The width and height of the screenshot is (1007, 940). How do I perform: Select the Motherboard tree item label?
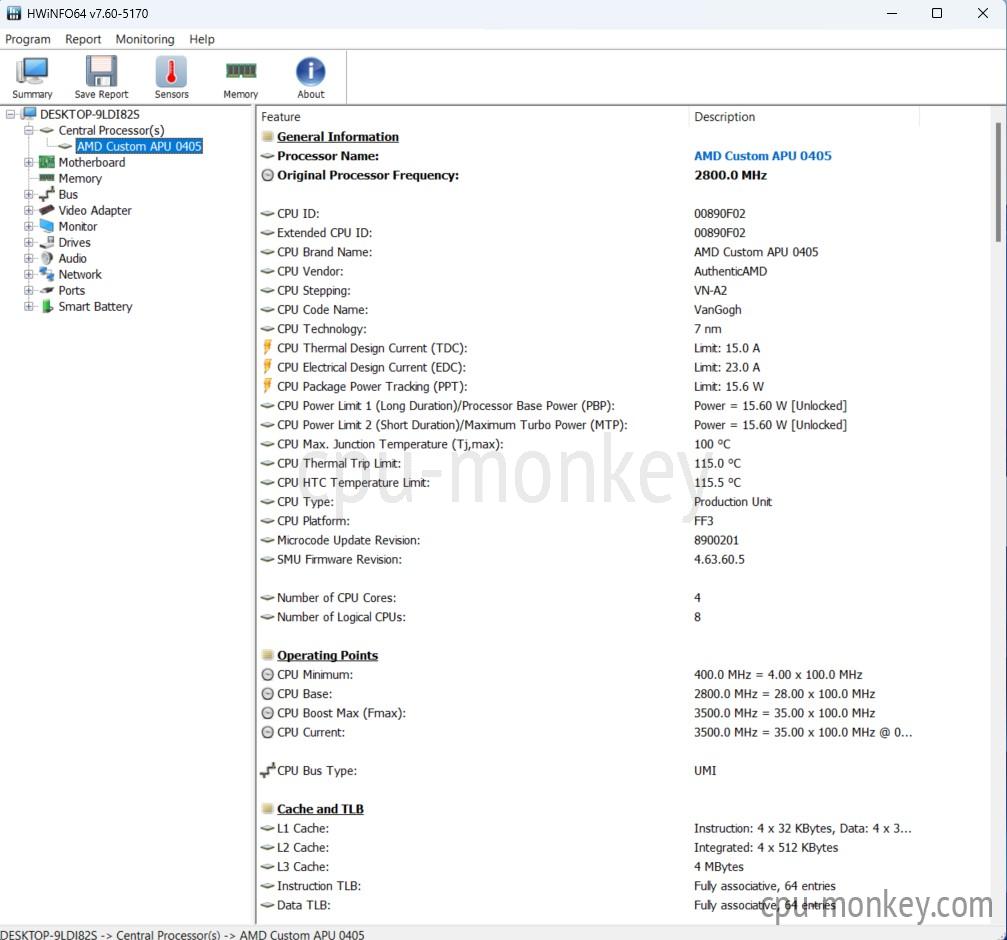[x=92, y=162]
